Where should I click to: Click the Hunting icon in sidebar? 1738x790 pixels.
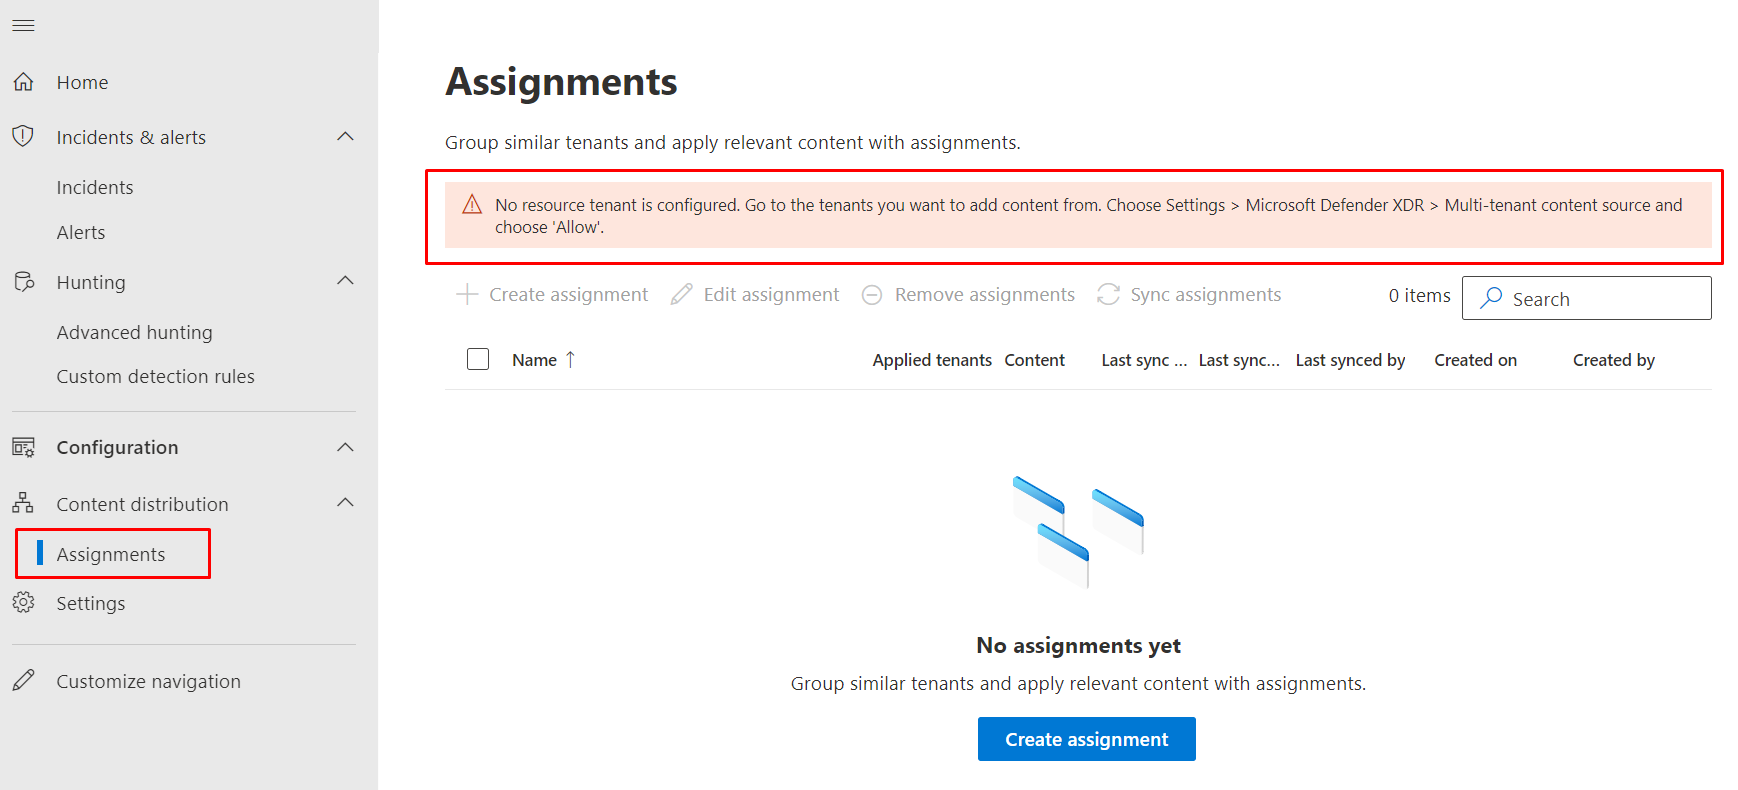(x=23, y=282)
